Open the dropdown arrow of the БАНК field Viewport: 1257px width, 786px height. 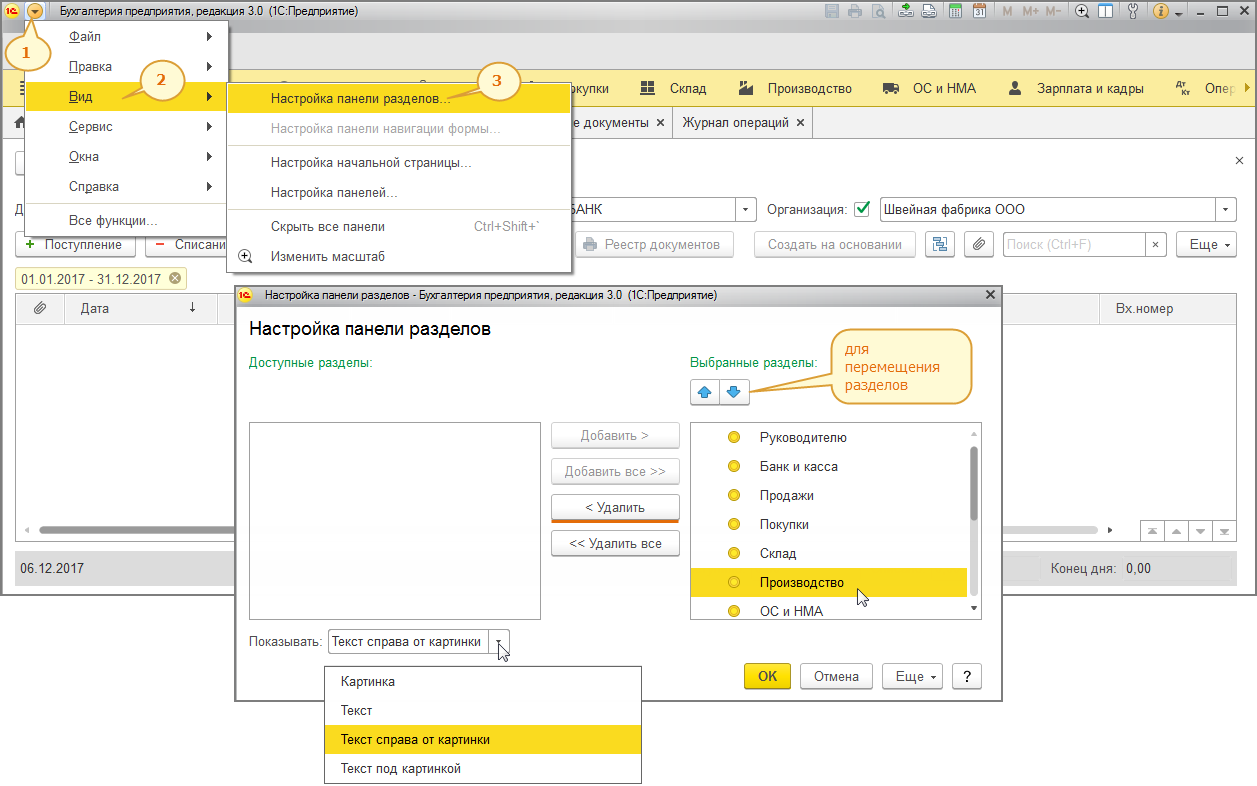[x=746, y=210]
